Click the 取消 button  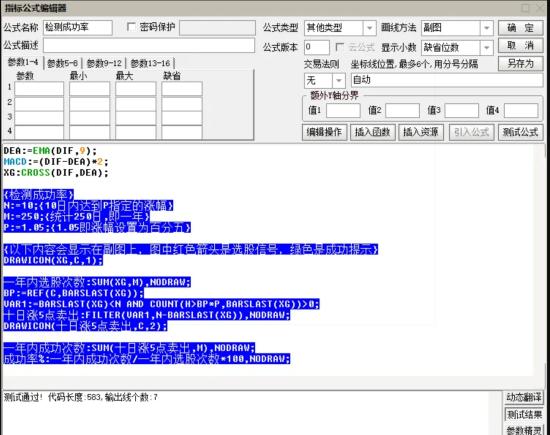tap(520, 46)
